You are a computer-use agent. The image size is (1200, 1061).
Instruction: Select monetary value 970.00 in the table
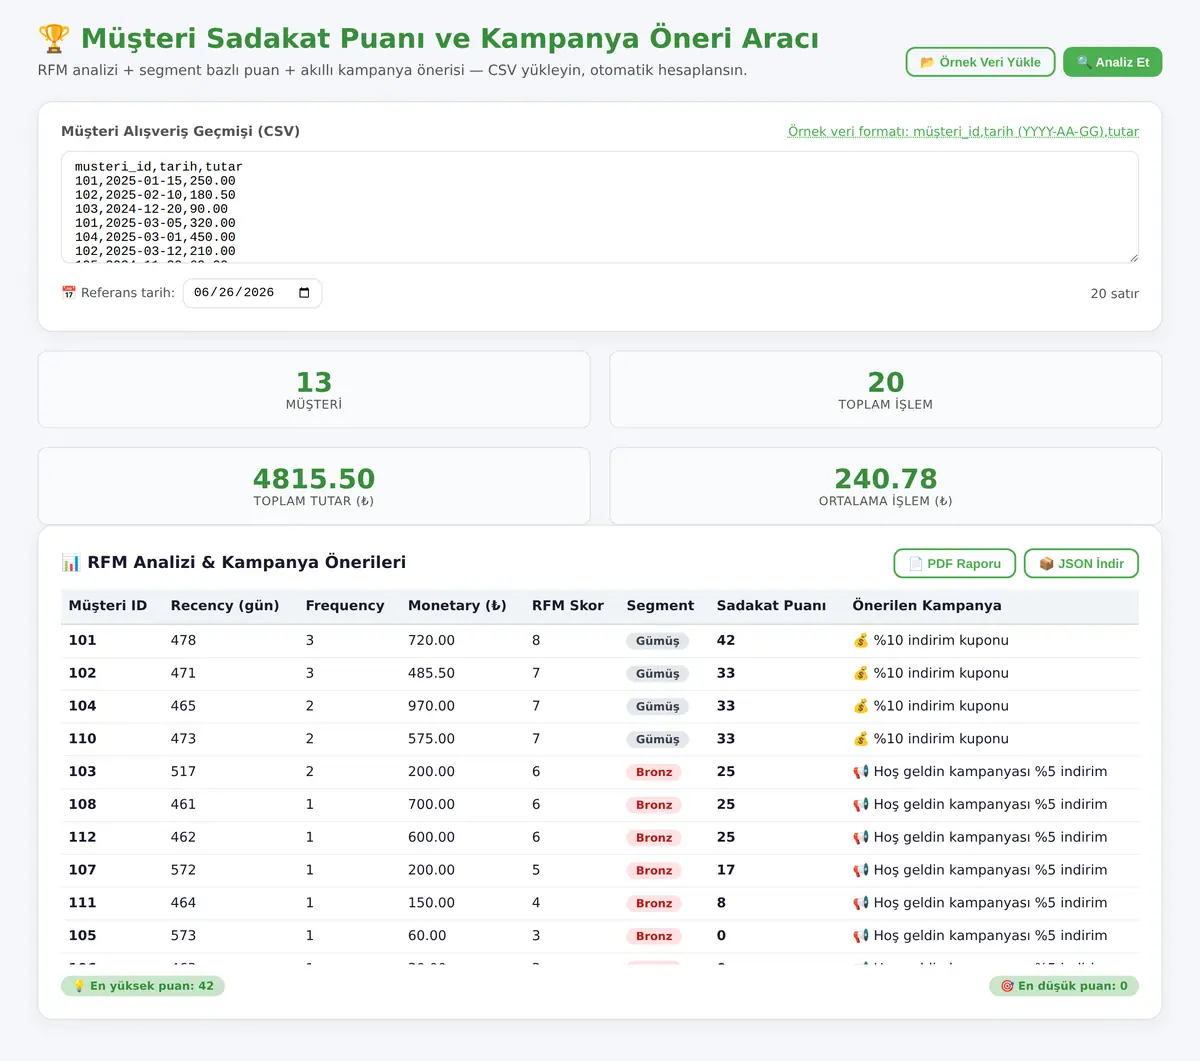(431, 706)
